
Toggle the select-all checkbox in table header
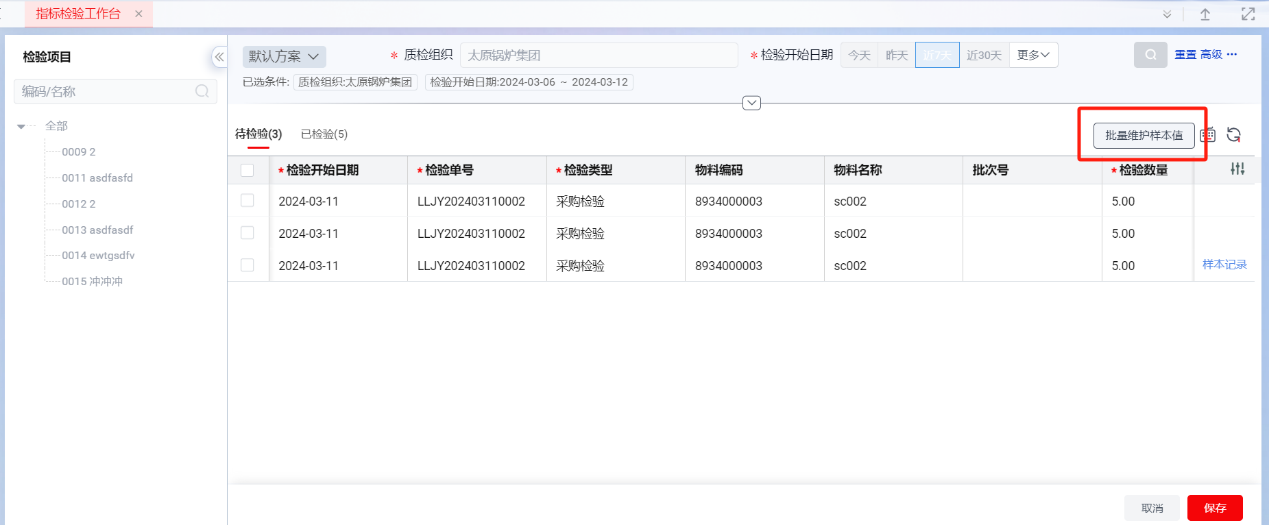point(247,170)
